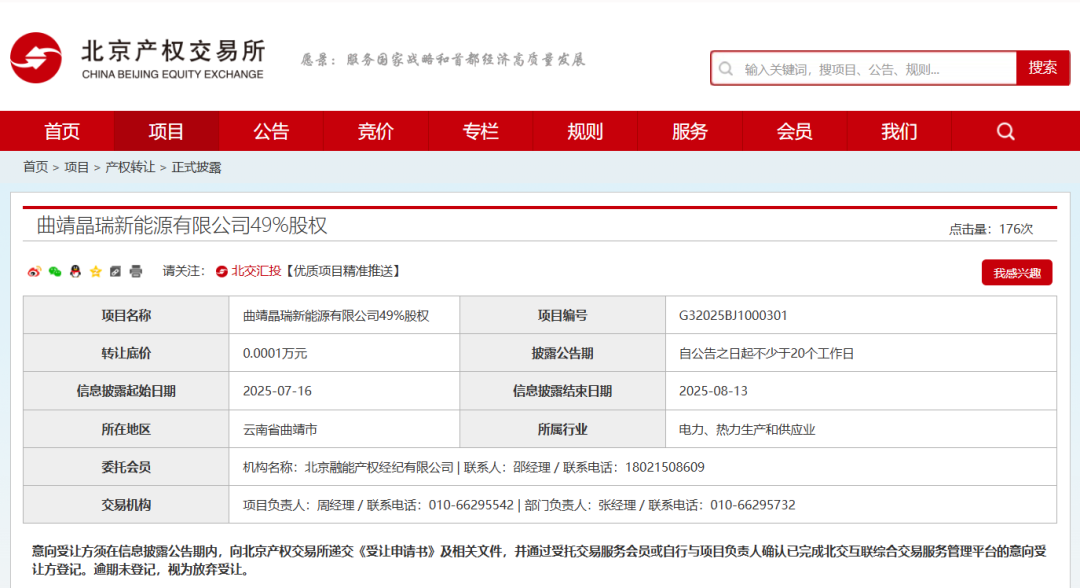Click the 项目编号 table header cell
This screenshot has height=588, width=1080.
tap(563, 315)
